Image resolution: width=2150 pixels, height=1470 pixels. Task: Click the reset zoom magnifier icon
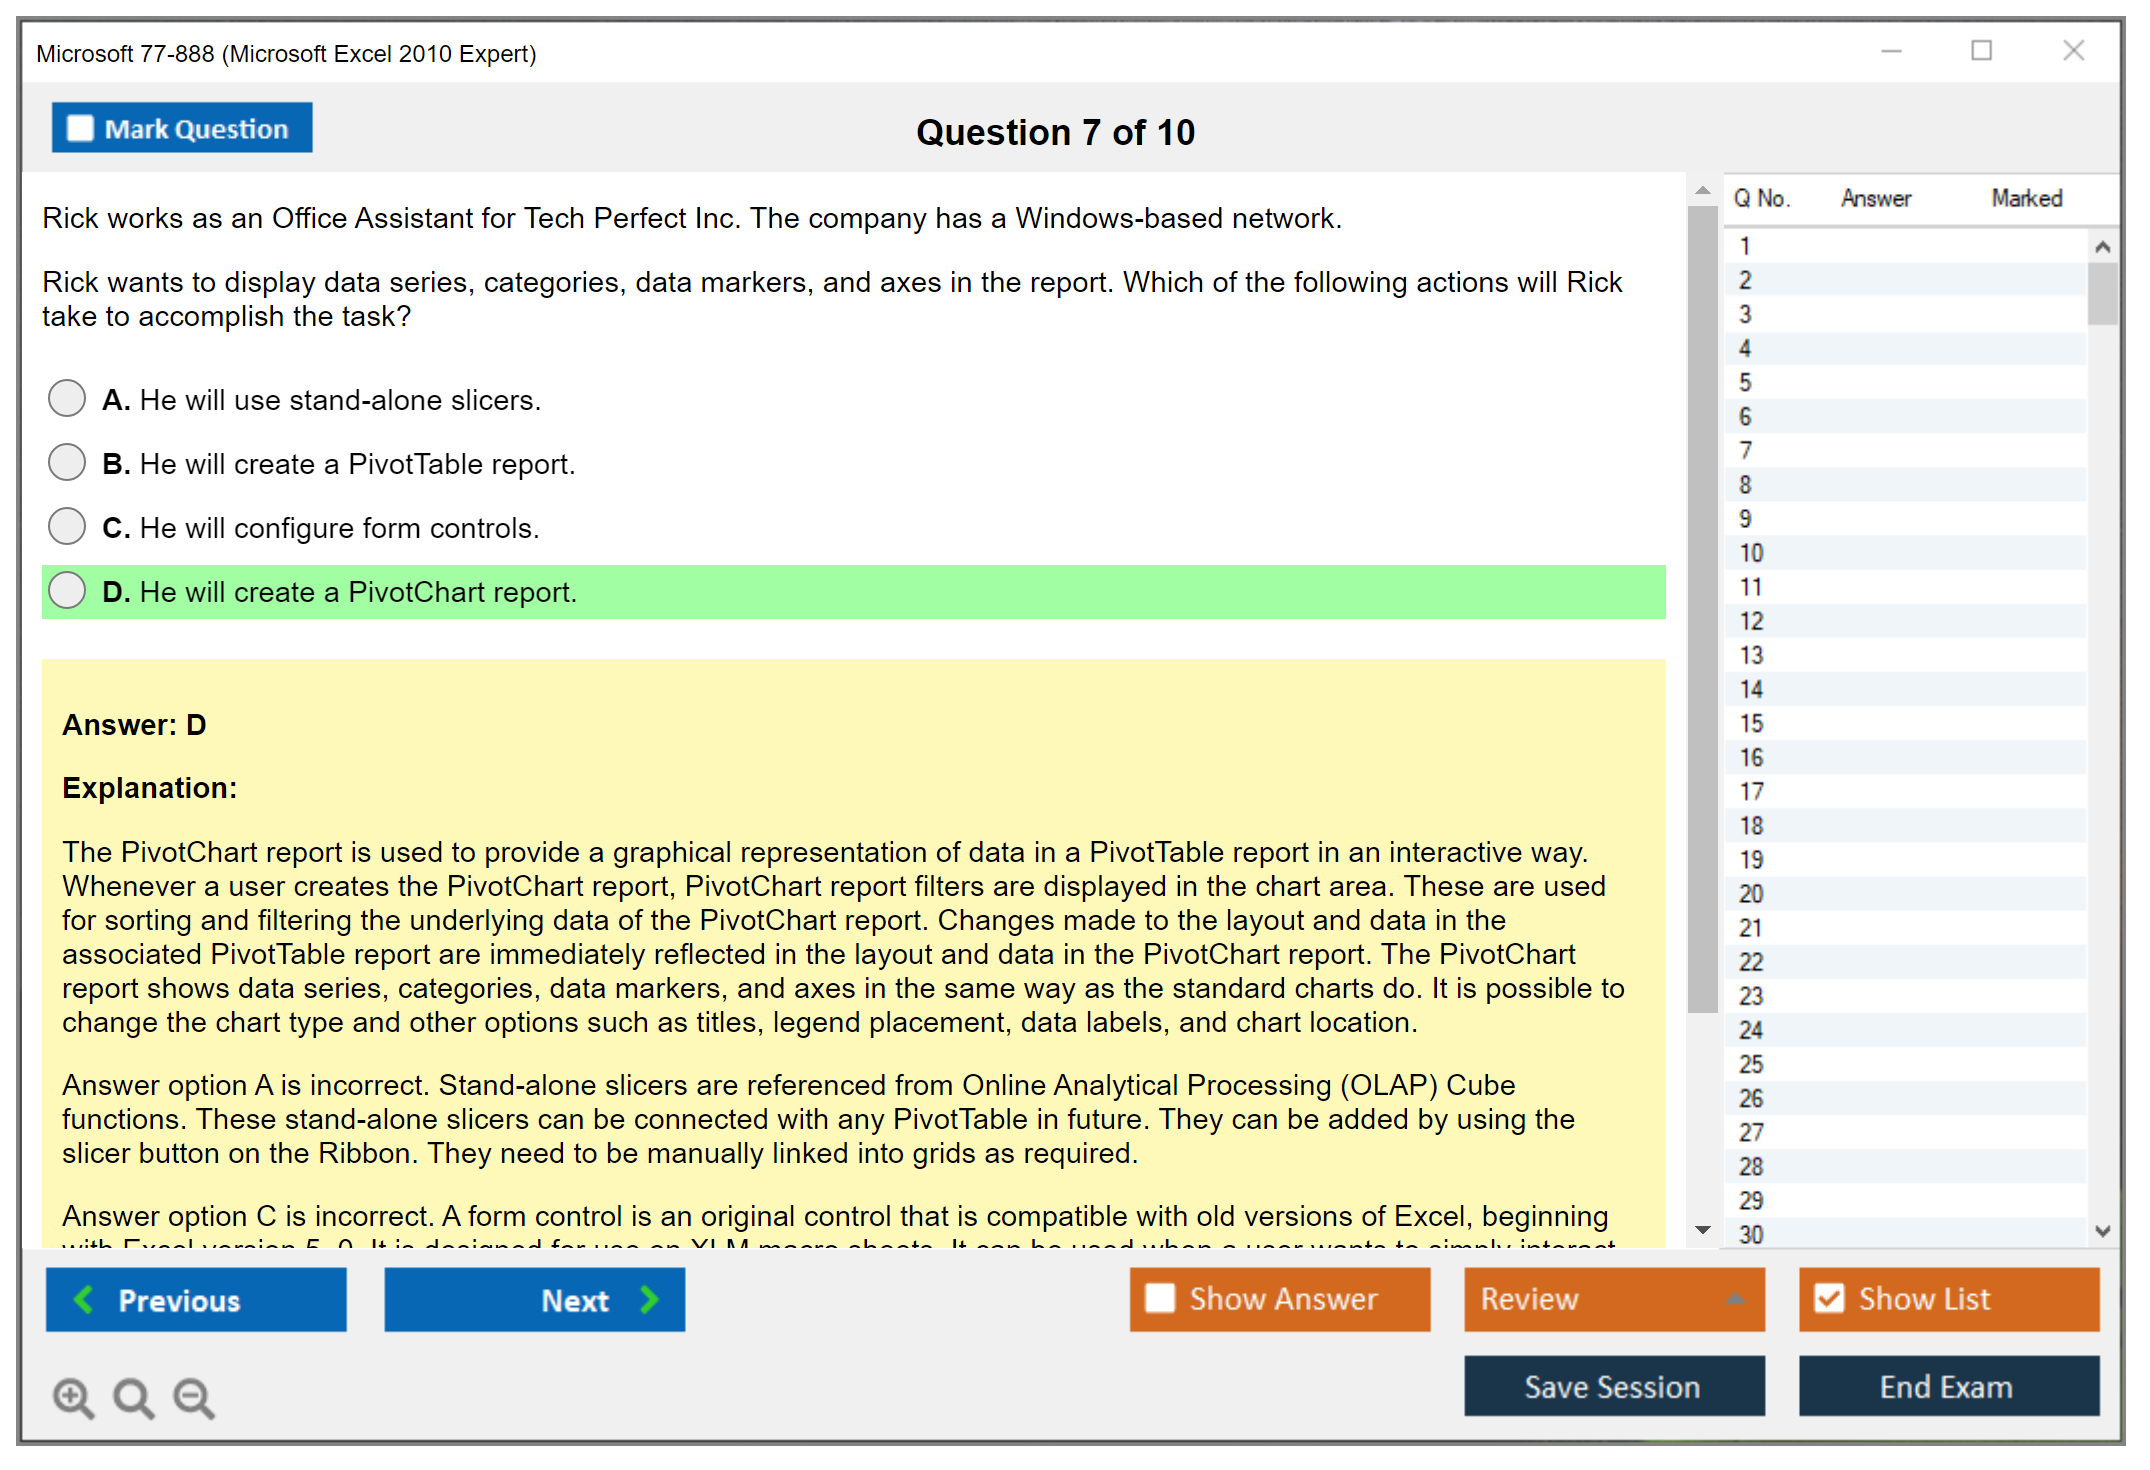(133, 1397)
